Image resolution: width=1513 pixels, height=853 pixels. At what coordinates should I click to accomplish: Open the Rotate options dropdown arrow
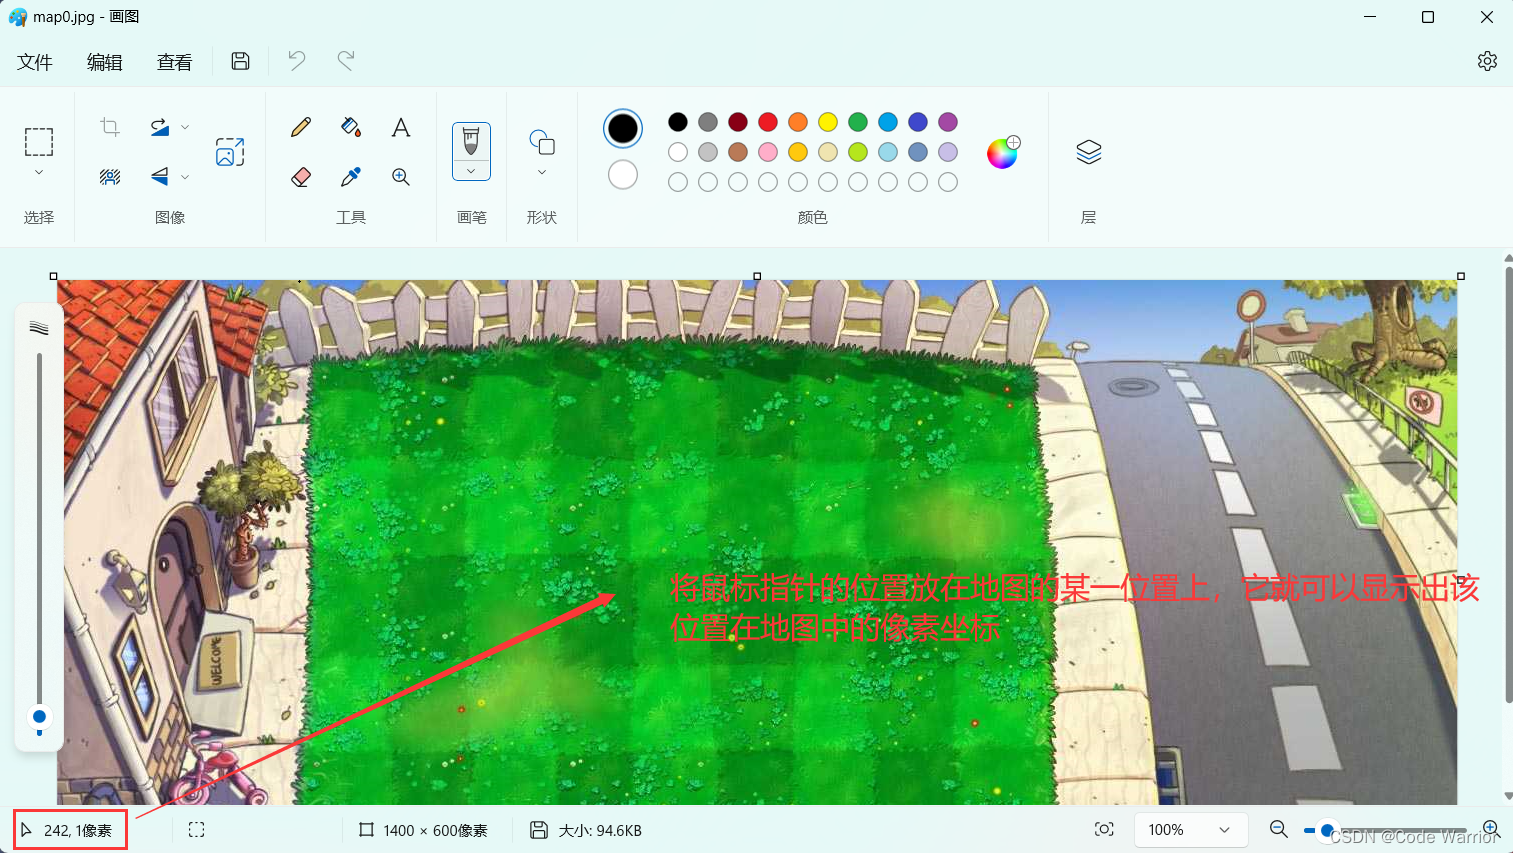(x=185, y=127)
